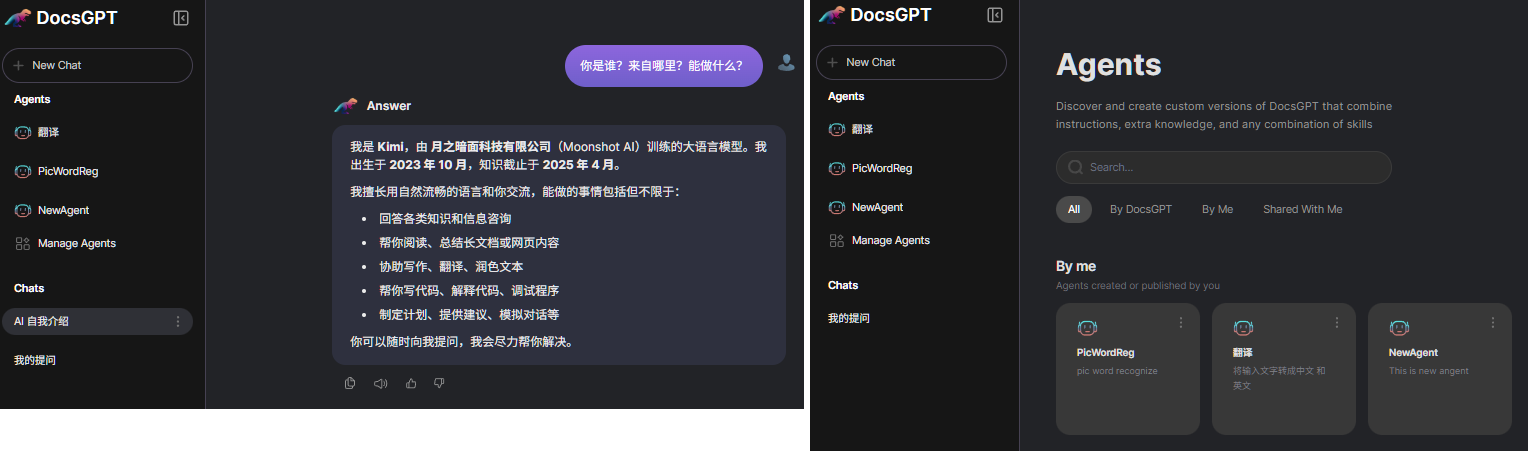The image size is (1528, 451).
Task: Click the 'By me' section heading
Action: click(x=1076, y=266)
